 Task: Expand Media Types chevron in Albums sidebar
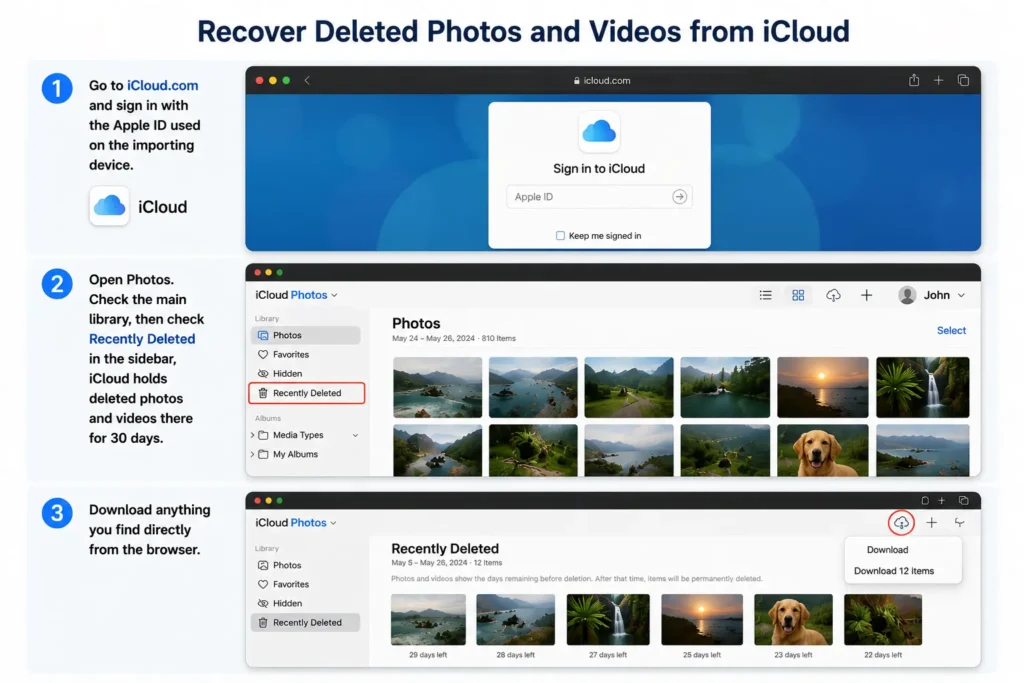point(253,435)
